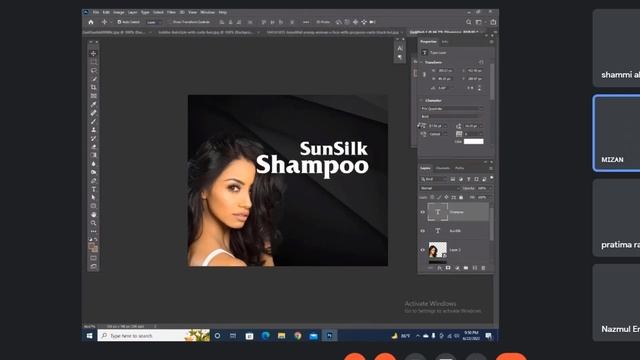Select the Gradient tool
The width and height of the screenshot is (640, 360).
[93, 155]
